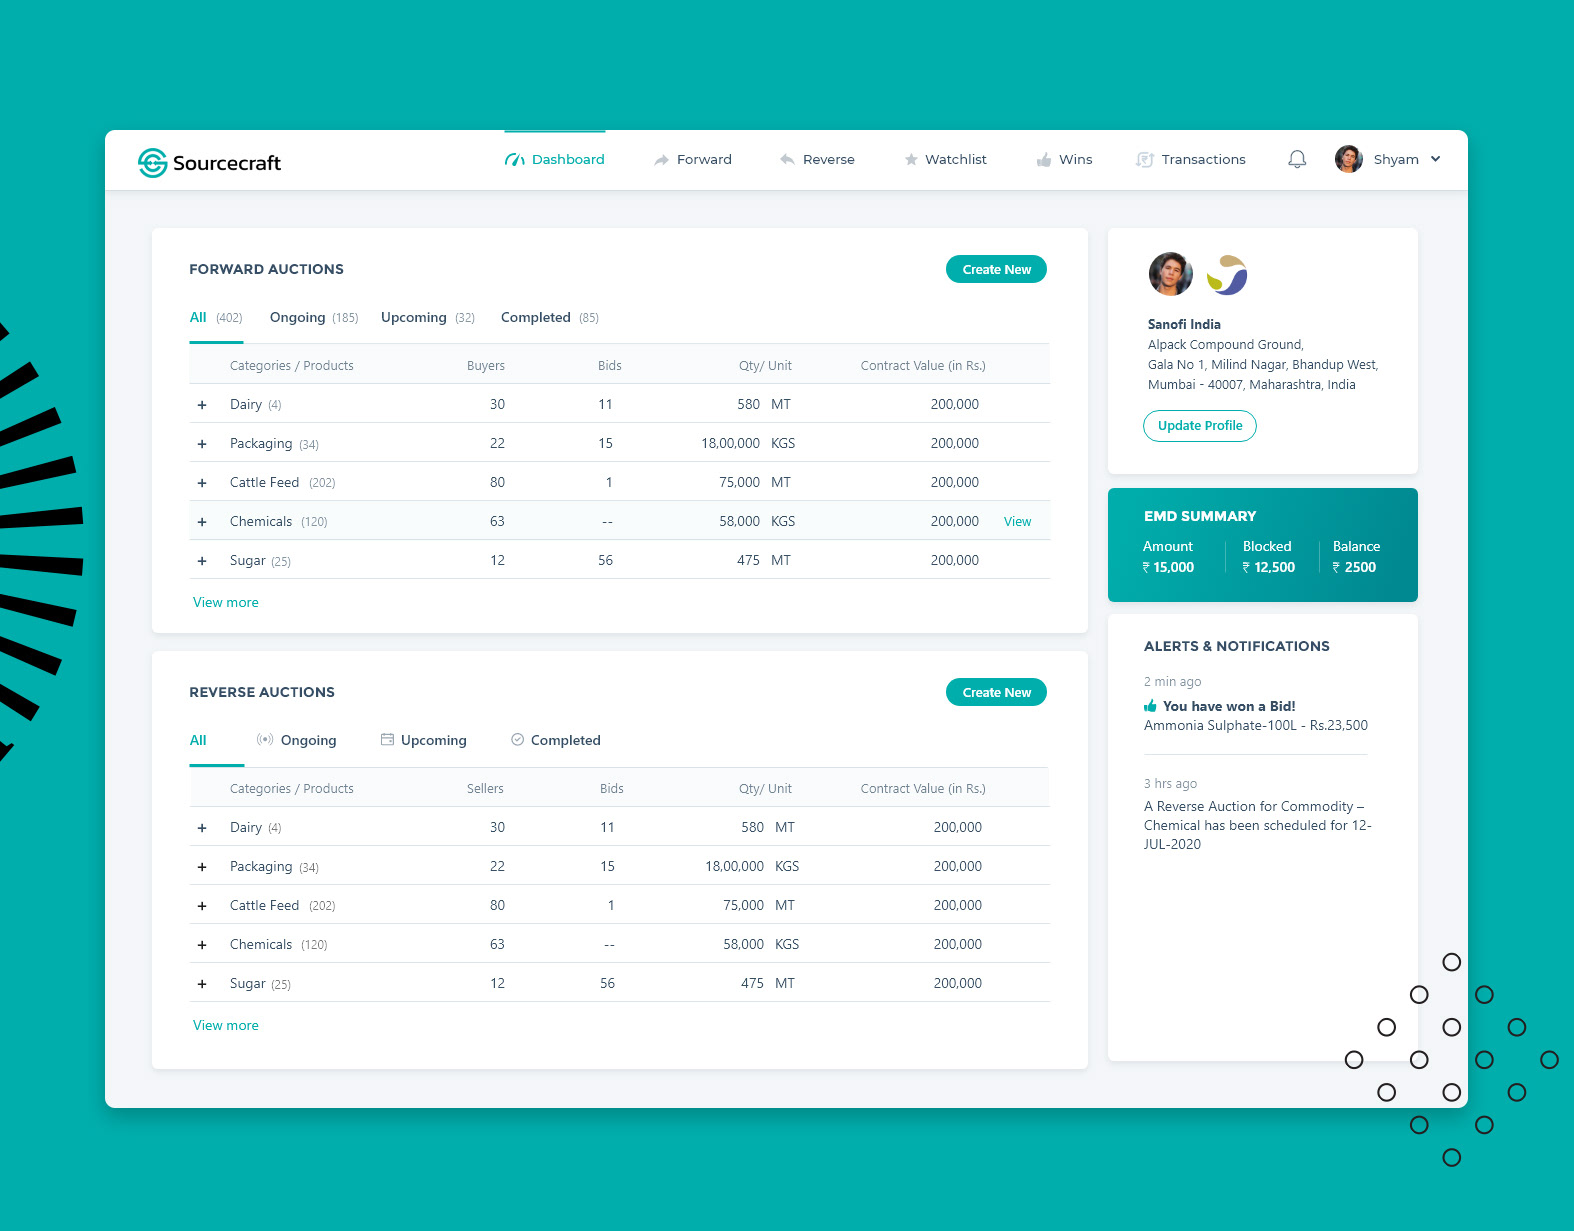The width and height of the screenshot is (1574, 1231).
Task: Switch to Upcoming (32) forward auctions tab
Action: coord(428,318)
